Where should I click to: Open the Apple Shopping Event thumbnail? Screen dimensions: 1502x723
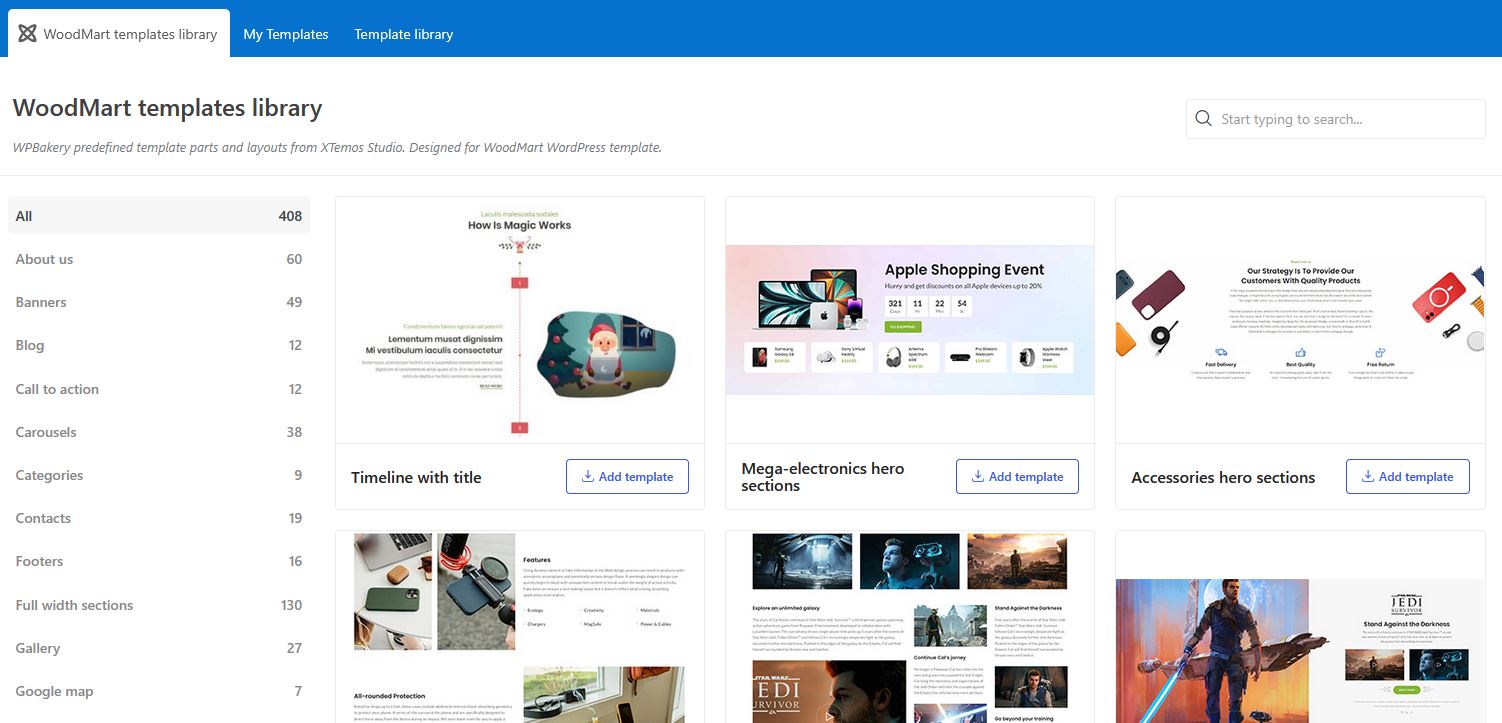click(910, 320)
